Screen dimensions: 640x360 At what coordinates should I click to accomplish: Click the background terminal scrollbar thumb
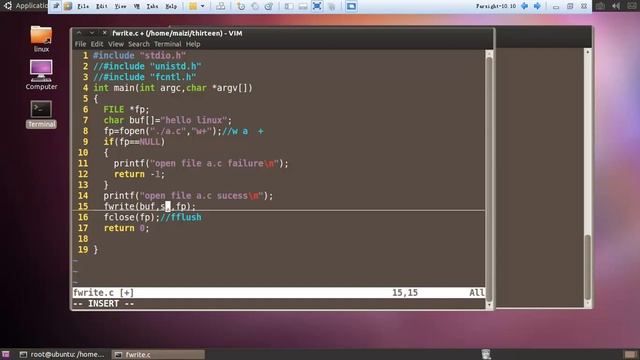click(587, 267)
